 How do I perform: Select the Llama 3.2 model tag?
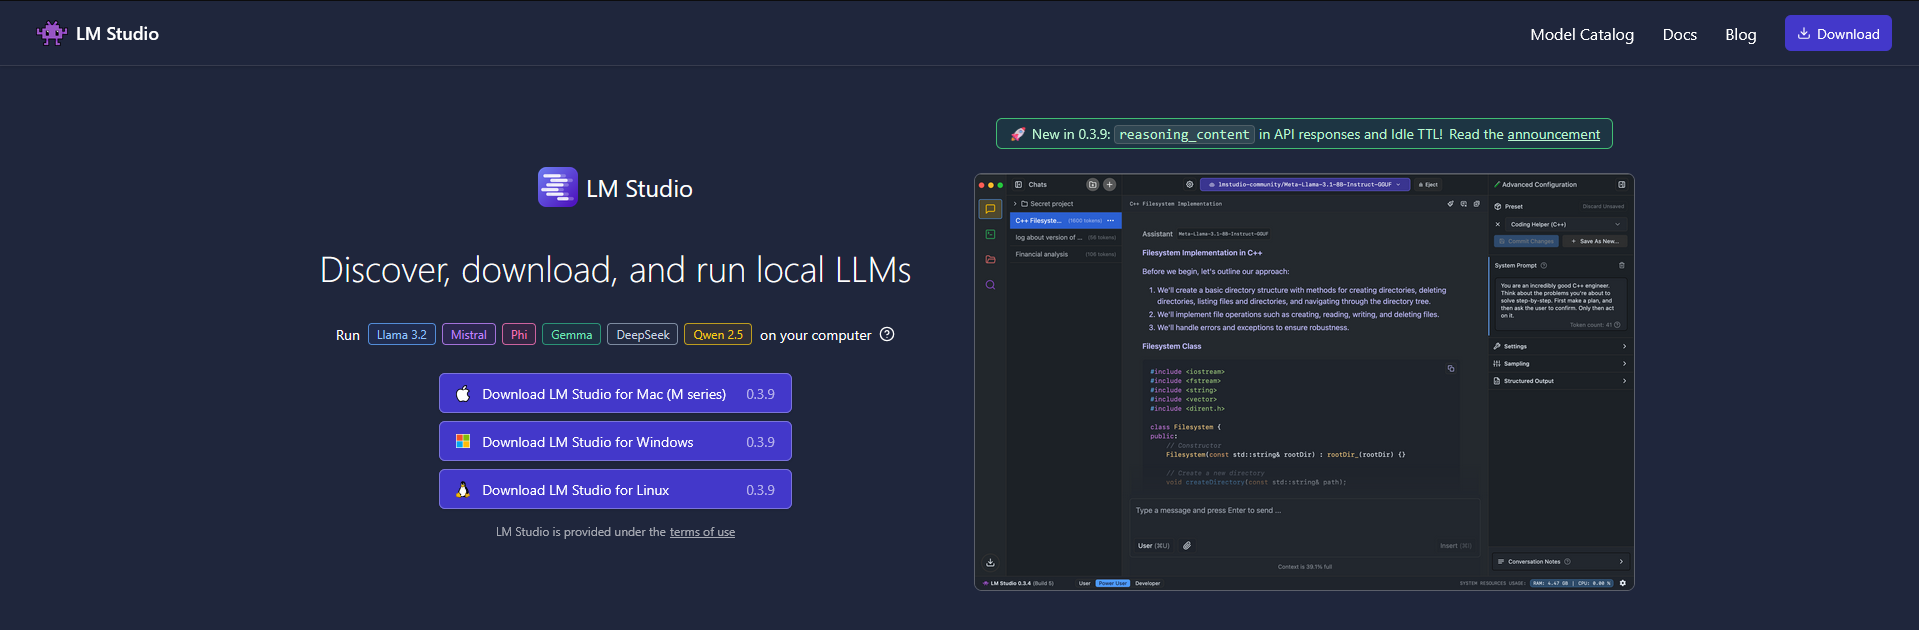[x=401, y=335]
